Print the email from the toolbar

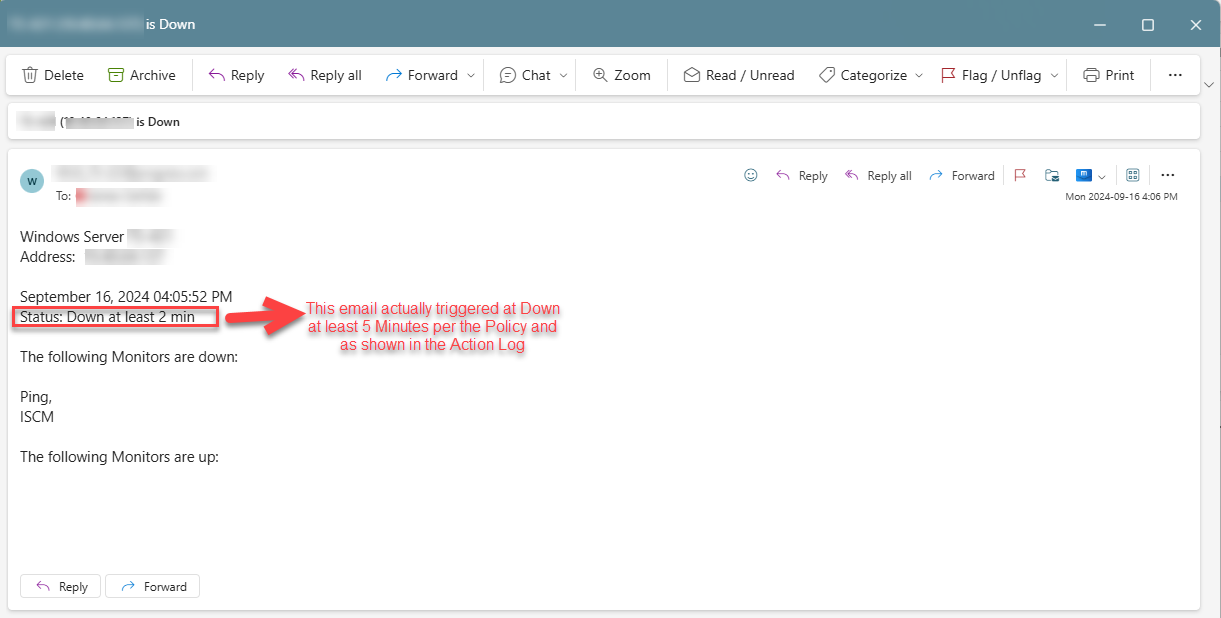coord(1109,75)
